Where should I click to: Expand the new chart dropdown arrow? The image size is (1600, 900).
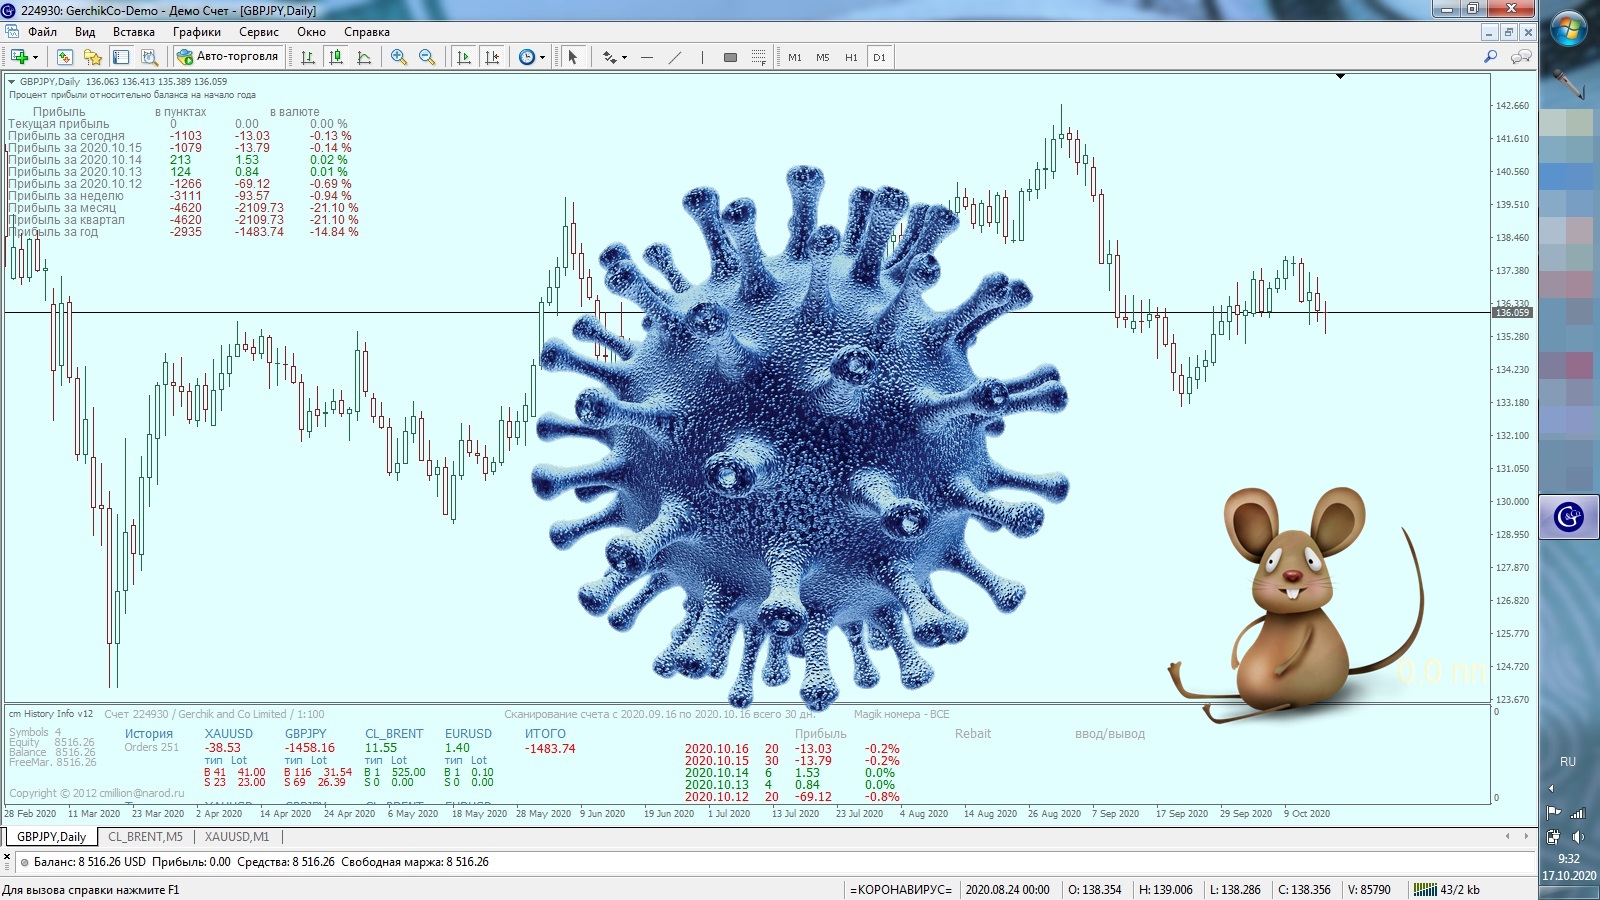tap(35, 57)
